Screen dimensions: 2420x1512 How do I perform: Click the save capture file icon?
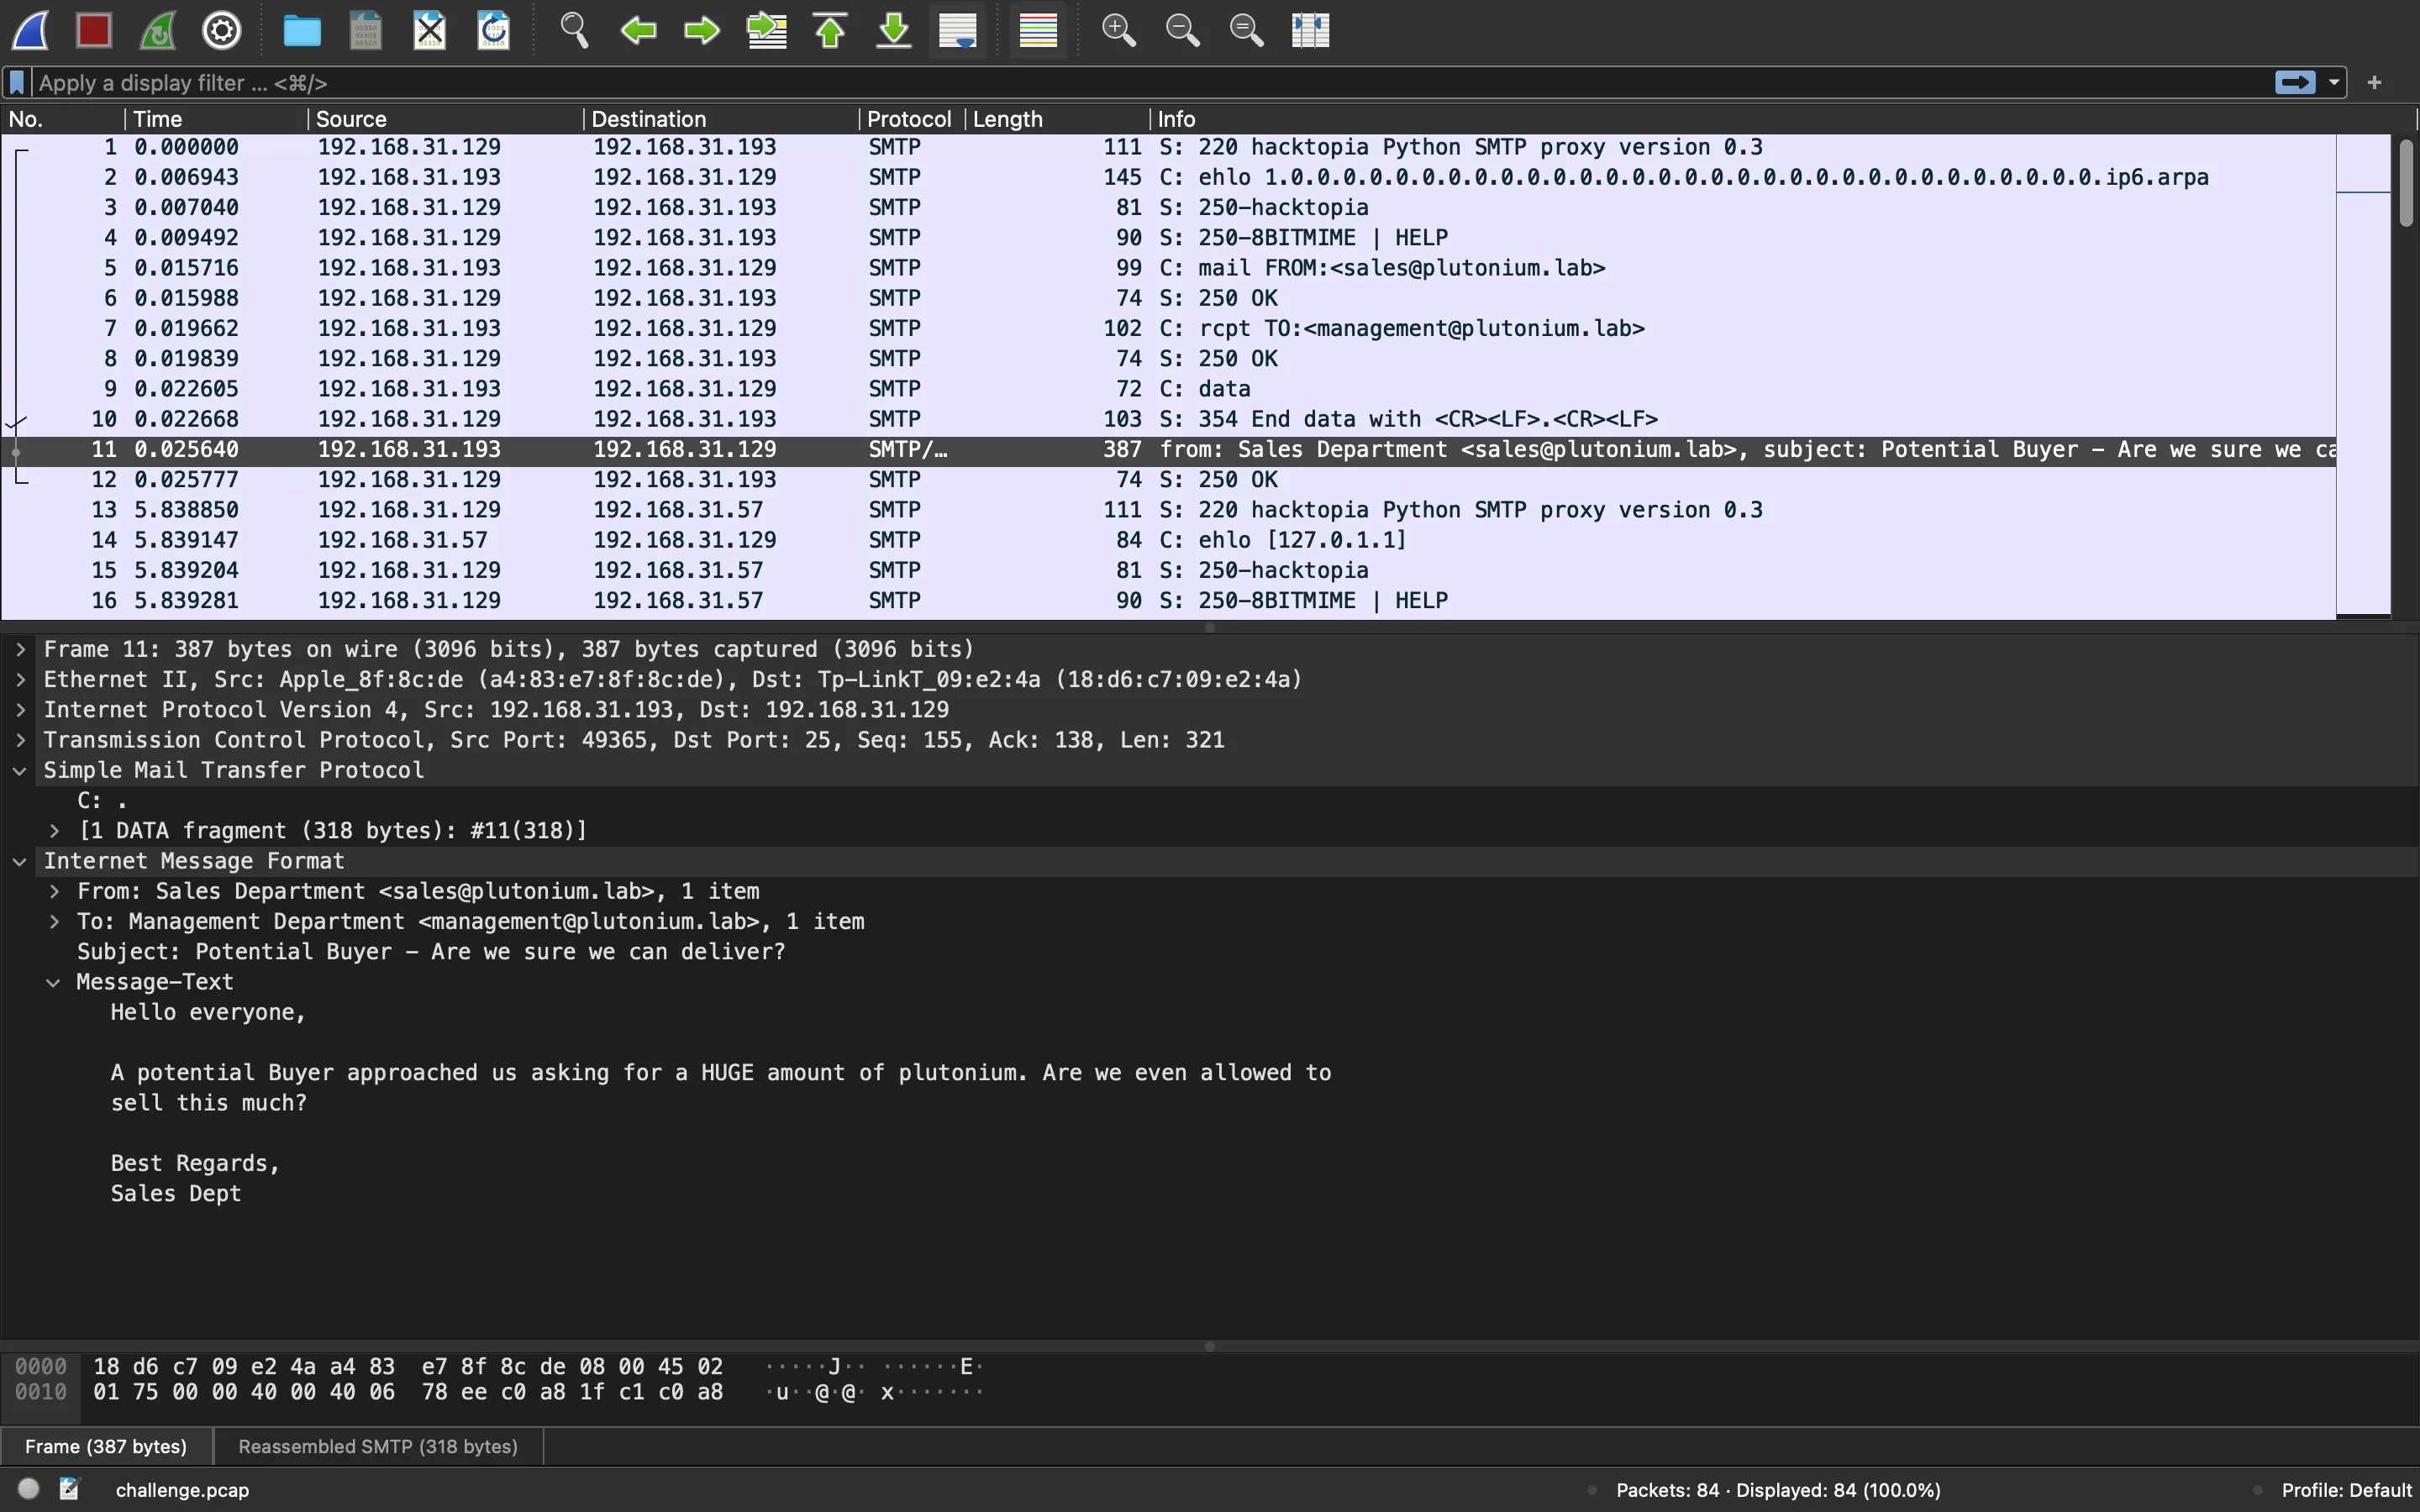pyautogui.click(x=366, y=30)
